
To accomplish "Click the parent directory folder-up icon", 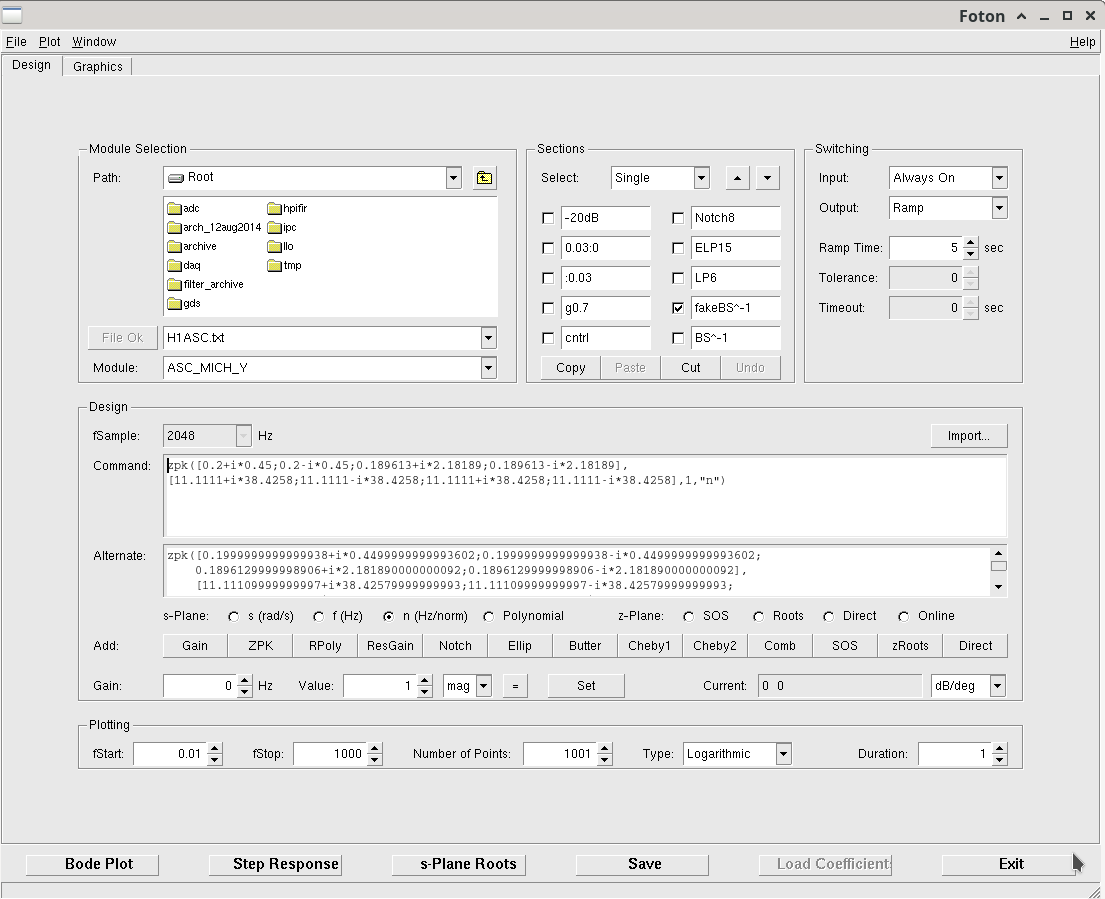I will pos(484,178).
